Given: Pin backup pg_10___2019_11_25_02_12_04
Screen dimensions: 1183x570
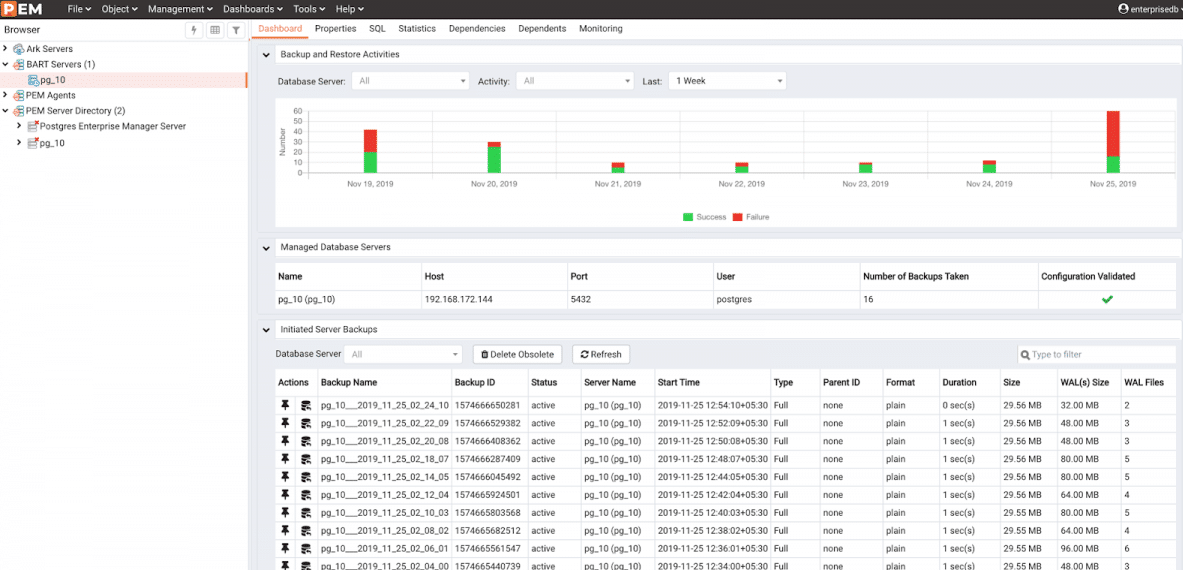Looking at the screenshot, I should pyautogui.click(x=285, y=495).
